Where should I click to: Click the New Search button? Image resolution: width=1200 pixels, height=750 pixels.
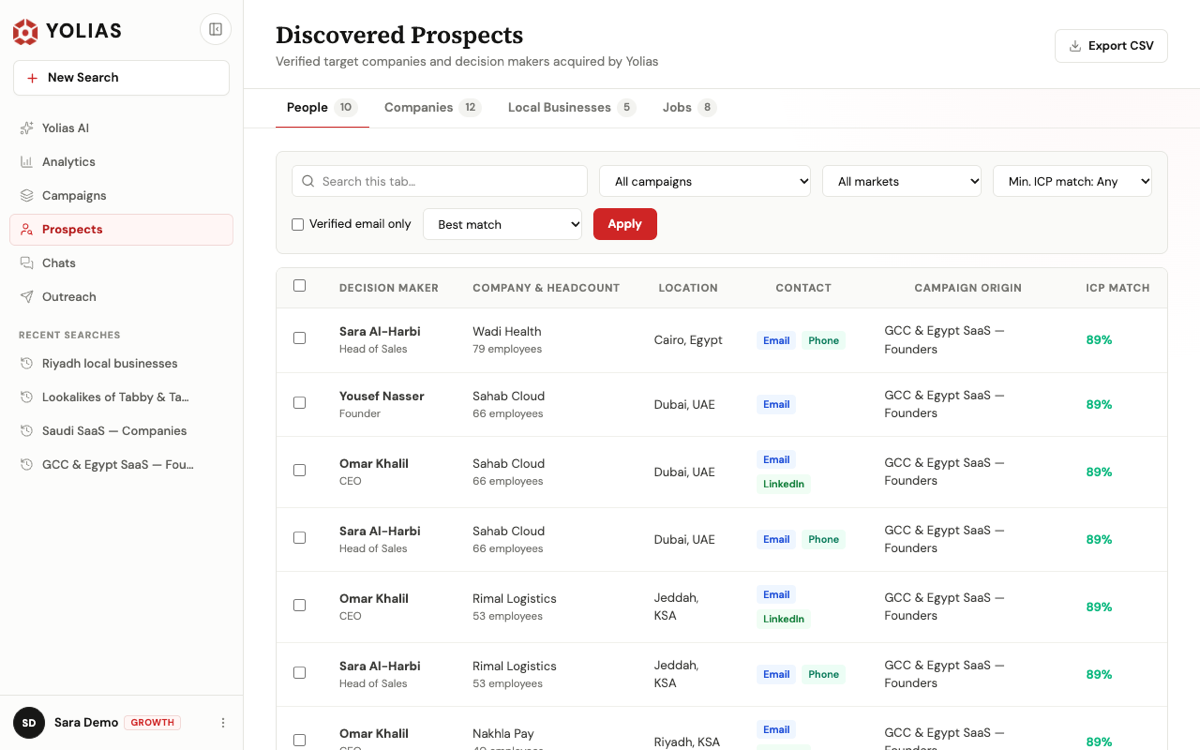click(x=121, y=78)
